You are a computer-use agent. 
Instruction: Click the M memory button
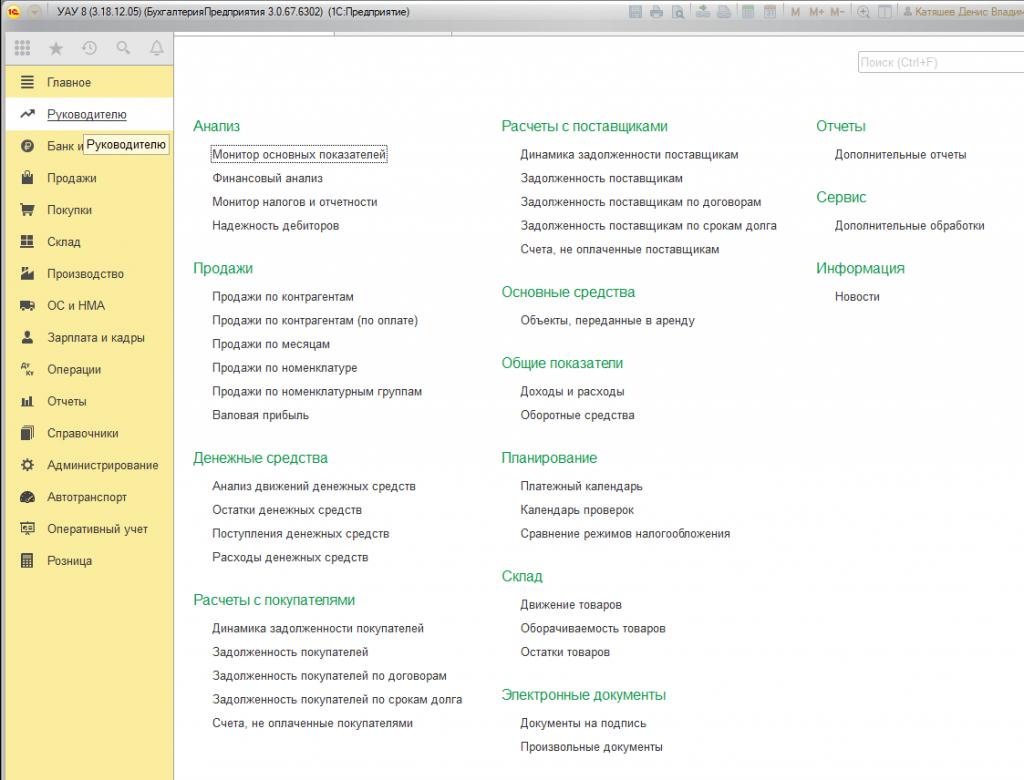795,12
